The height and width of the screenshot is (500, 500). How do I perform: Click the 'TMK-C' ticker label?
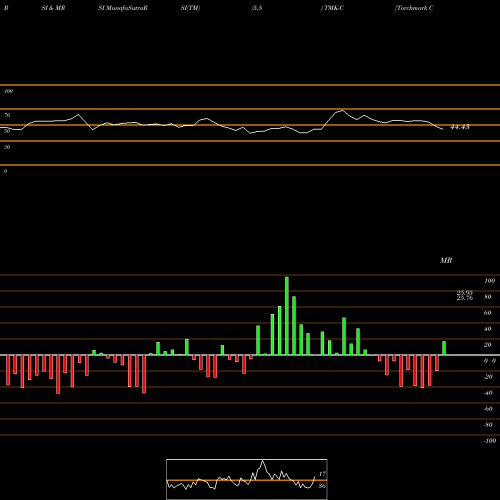click(x=333, y=8)
